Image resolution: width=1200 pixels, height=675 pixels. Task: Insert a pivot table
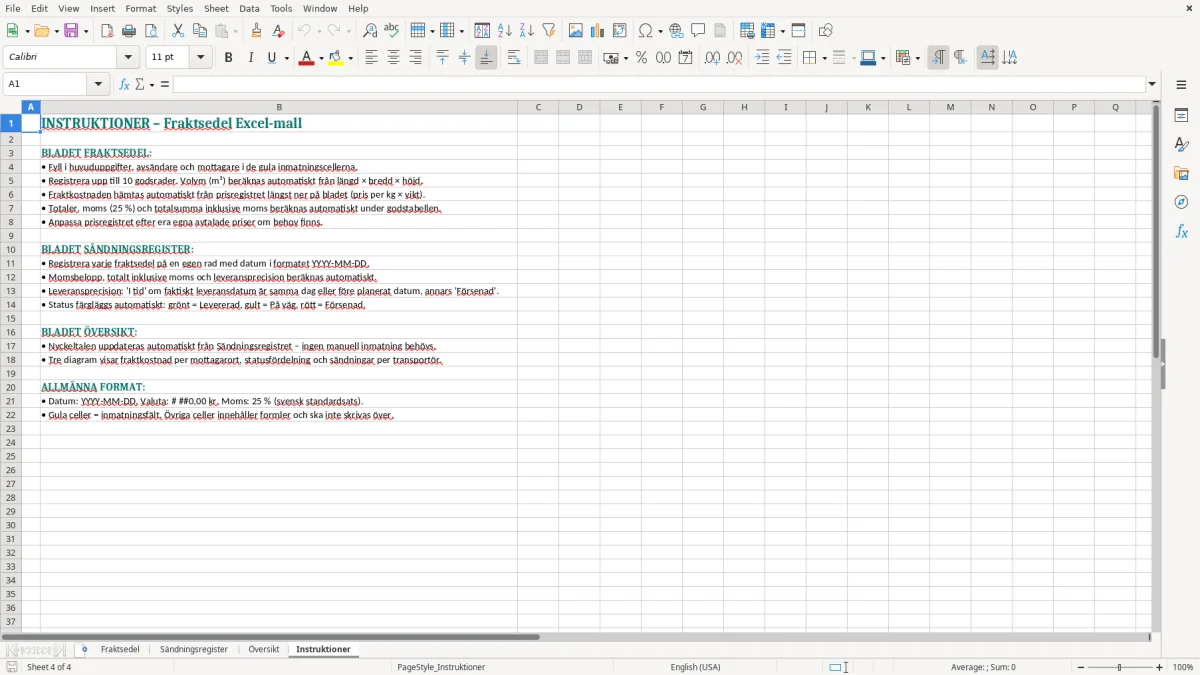[620, 31]
